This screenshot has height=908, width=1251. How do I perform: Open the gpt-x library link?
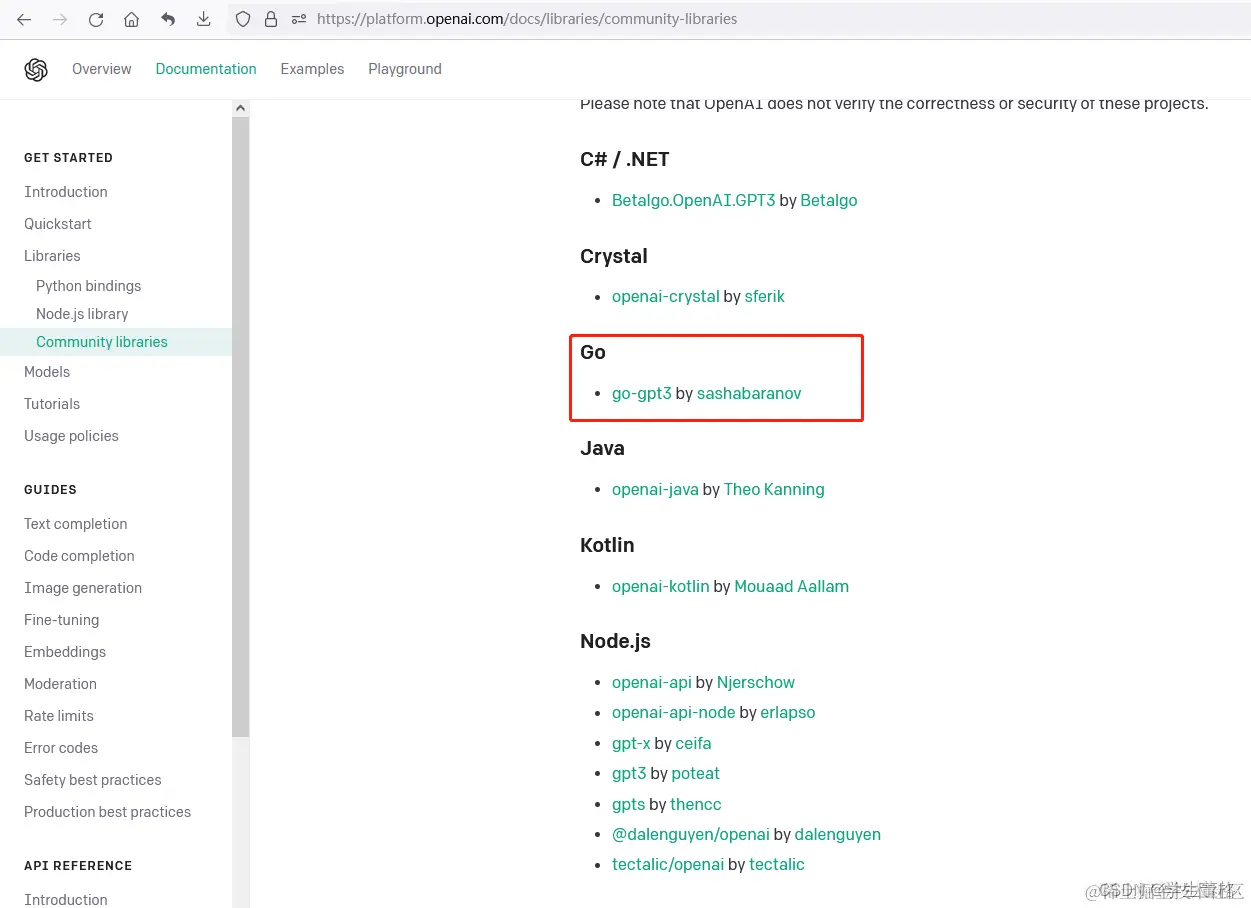[x=631, y=743]
